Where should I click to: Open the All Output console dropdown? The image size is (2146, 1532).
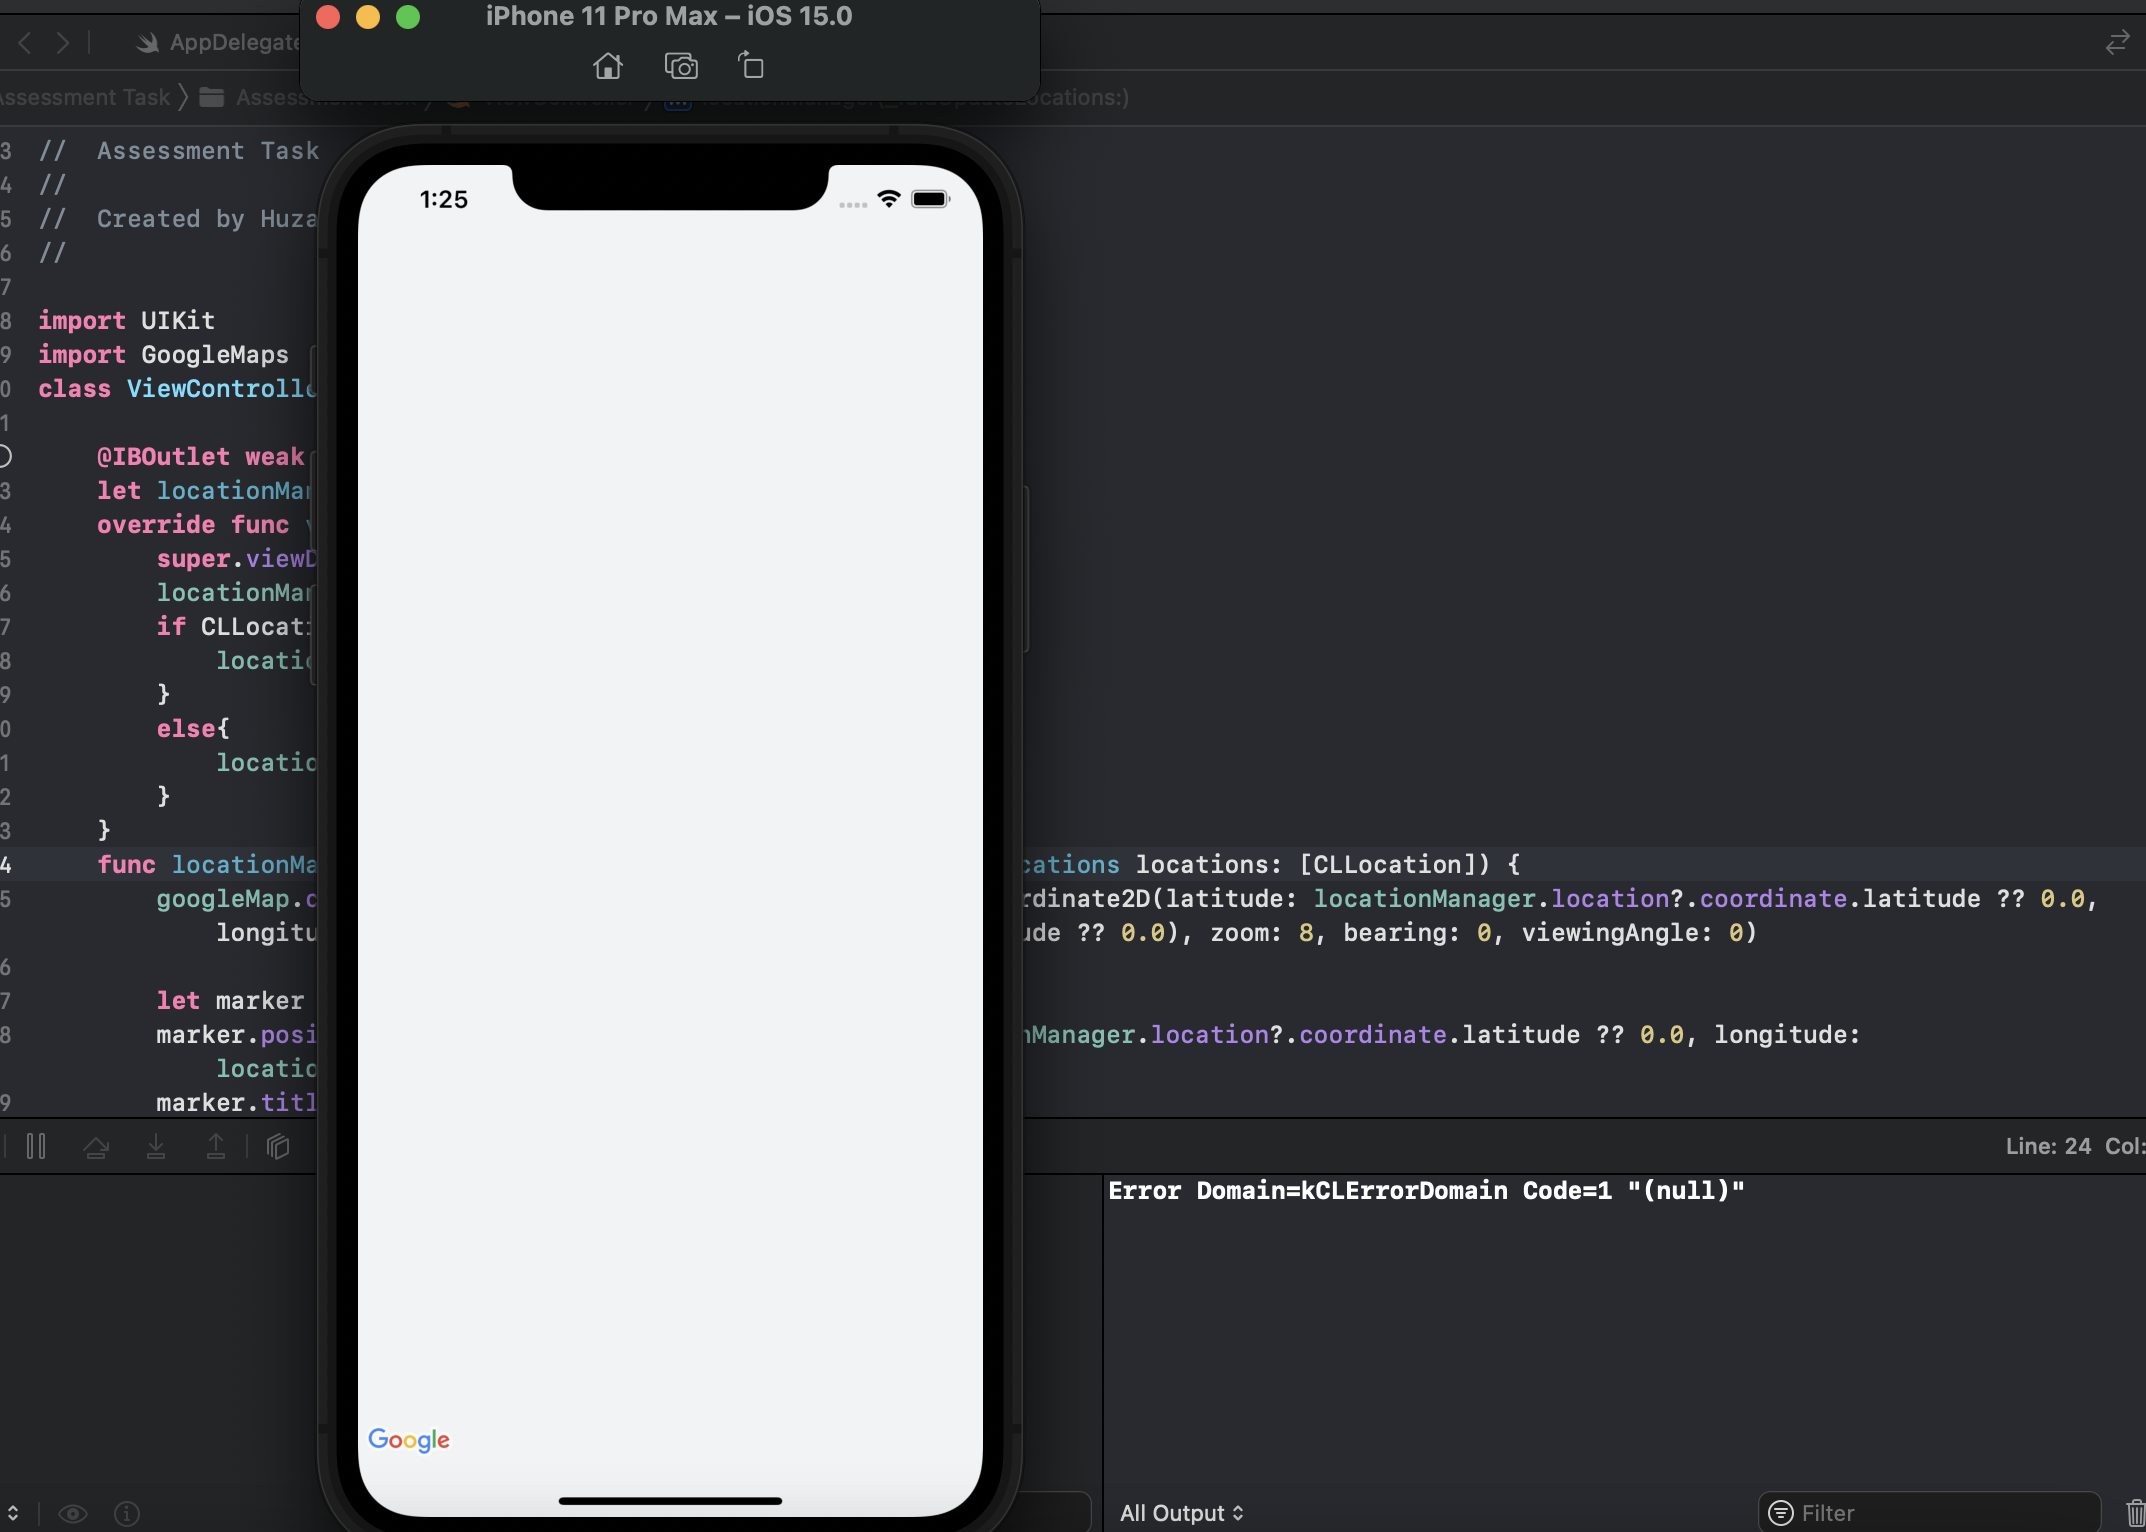point(1181,1513)
